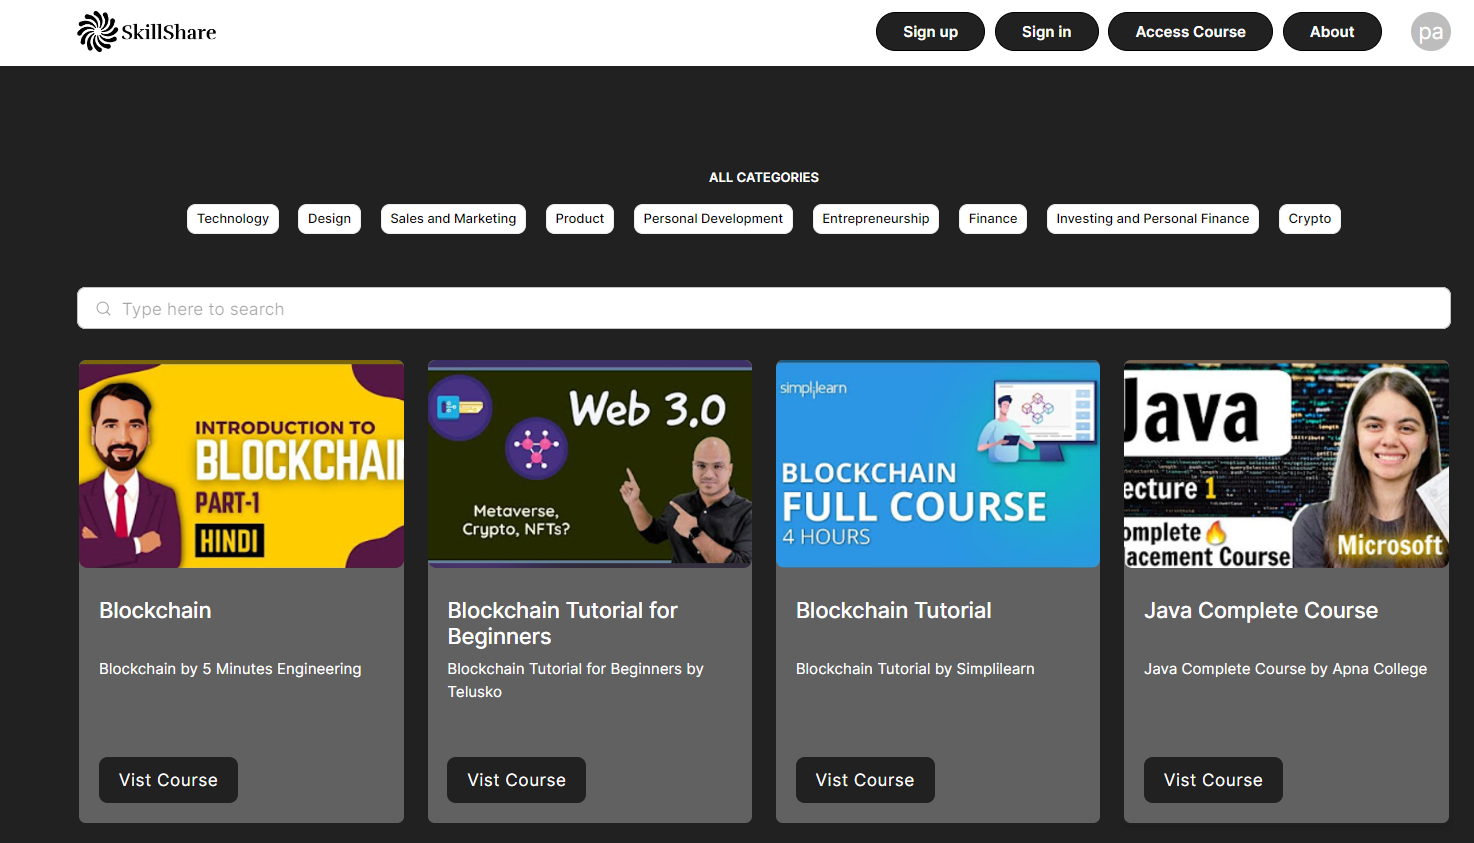This screenshot has height=843, width=1474.
Task: Click the 'Blockchain Tutorial' card title
Action: coord(894,610)
